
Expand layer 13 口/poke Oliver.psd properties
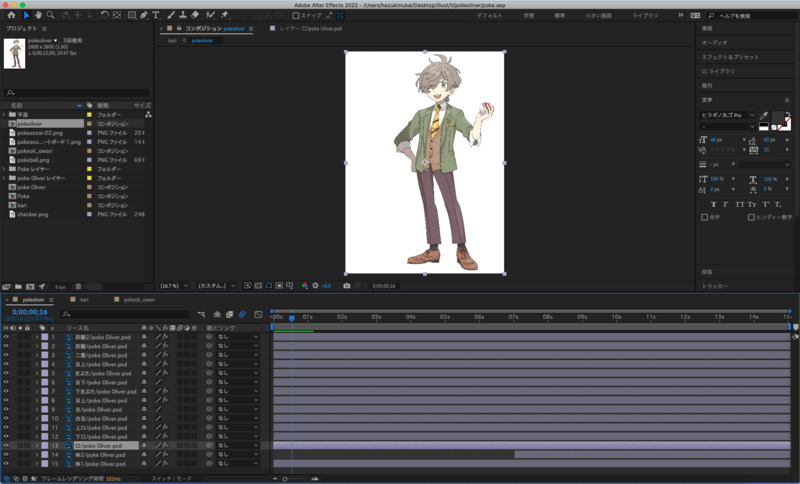coord(37,445)
